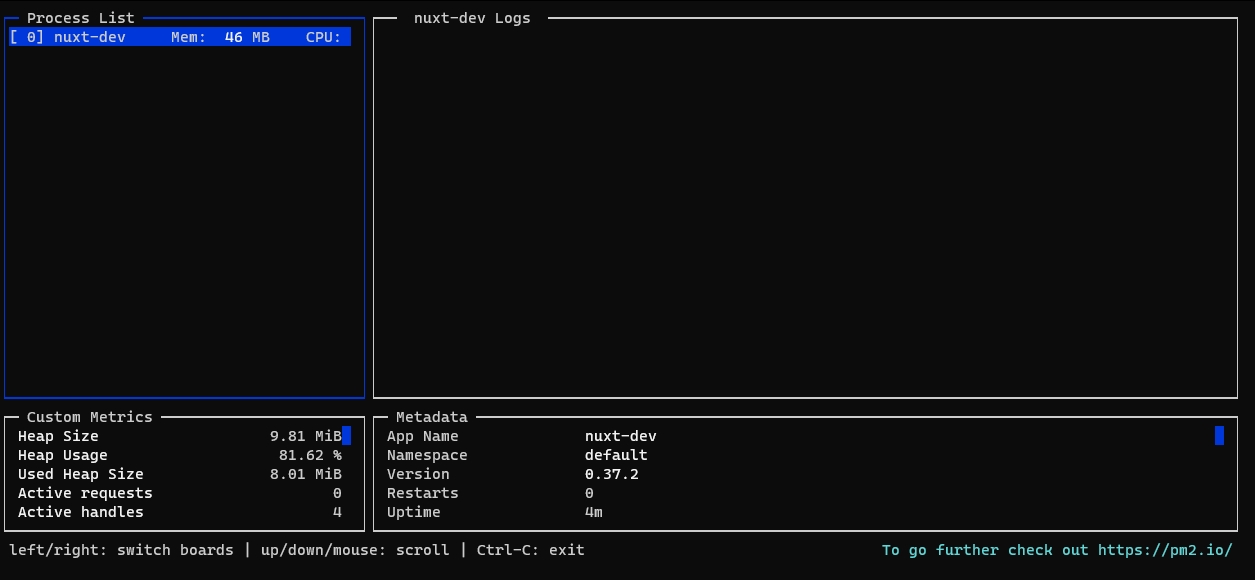Click the Custom Metrics blue scrollbar indicator
The image size is (1255, 580).
346,436
